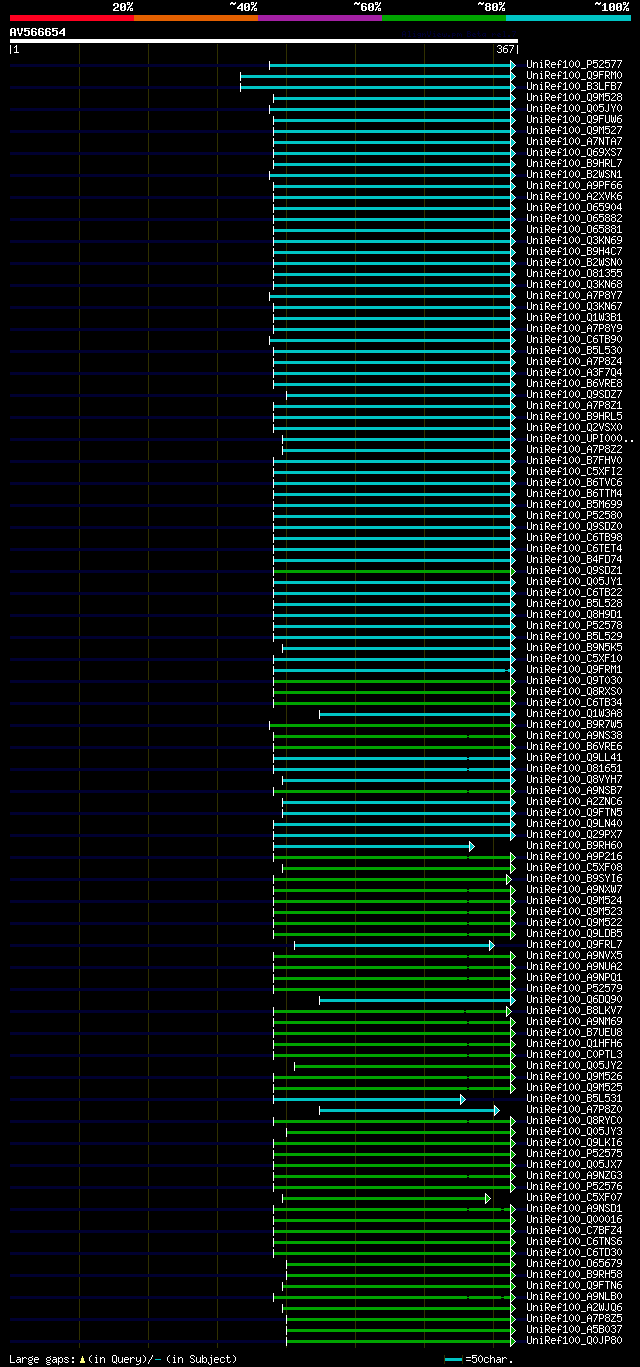Select truncated hit label UniRef100_UPI000..
The image size is (640, 1367).
579,438
